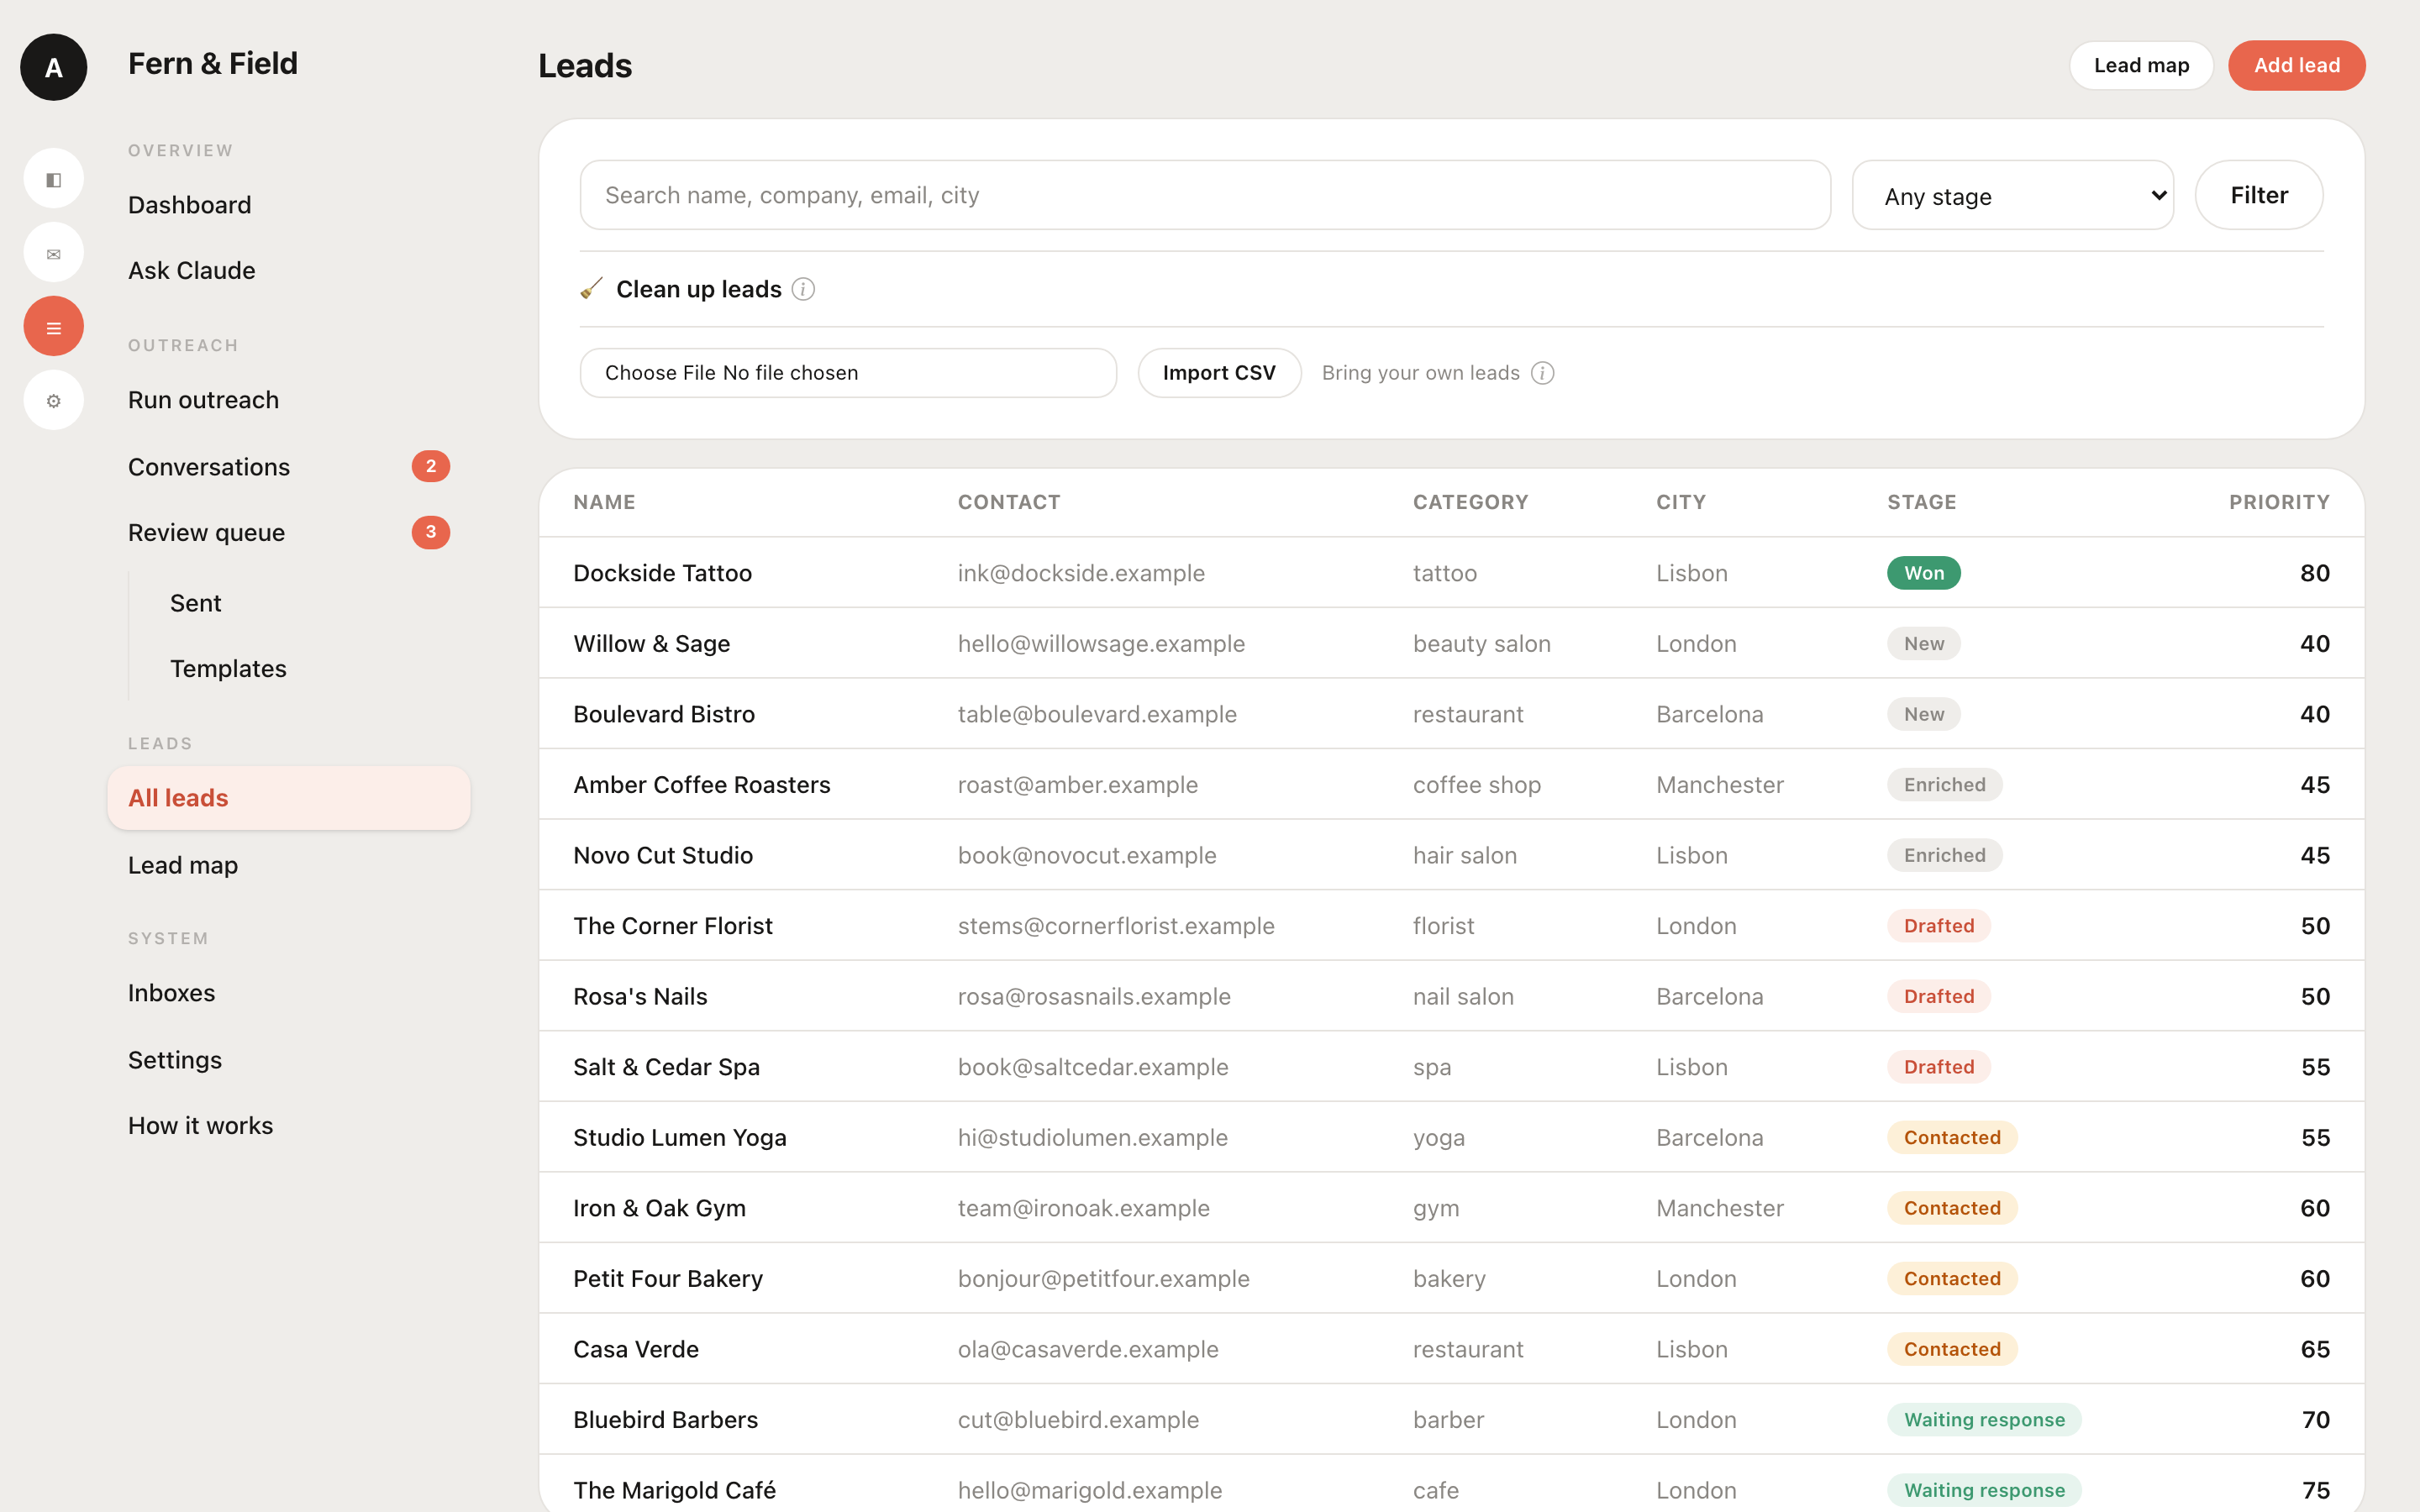2420x1512 pixels.
Task: Click the Contacted badge for Casa Verde
Action: point(1952,1349)
